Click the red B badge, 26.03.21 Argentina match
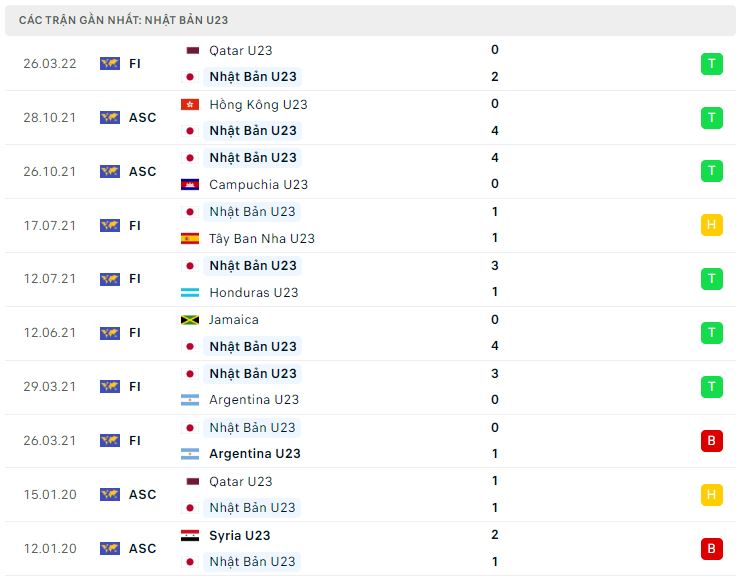The height and width of the screenshot is (577, 742). tap(711, 441)
